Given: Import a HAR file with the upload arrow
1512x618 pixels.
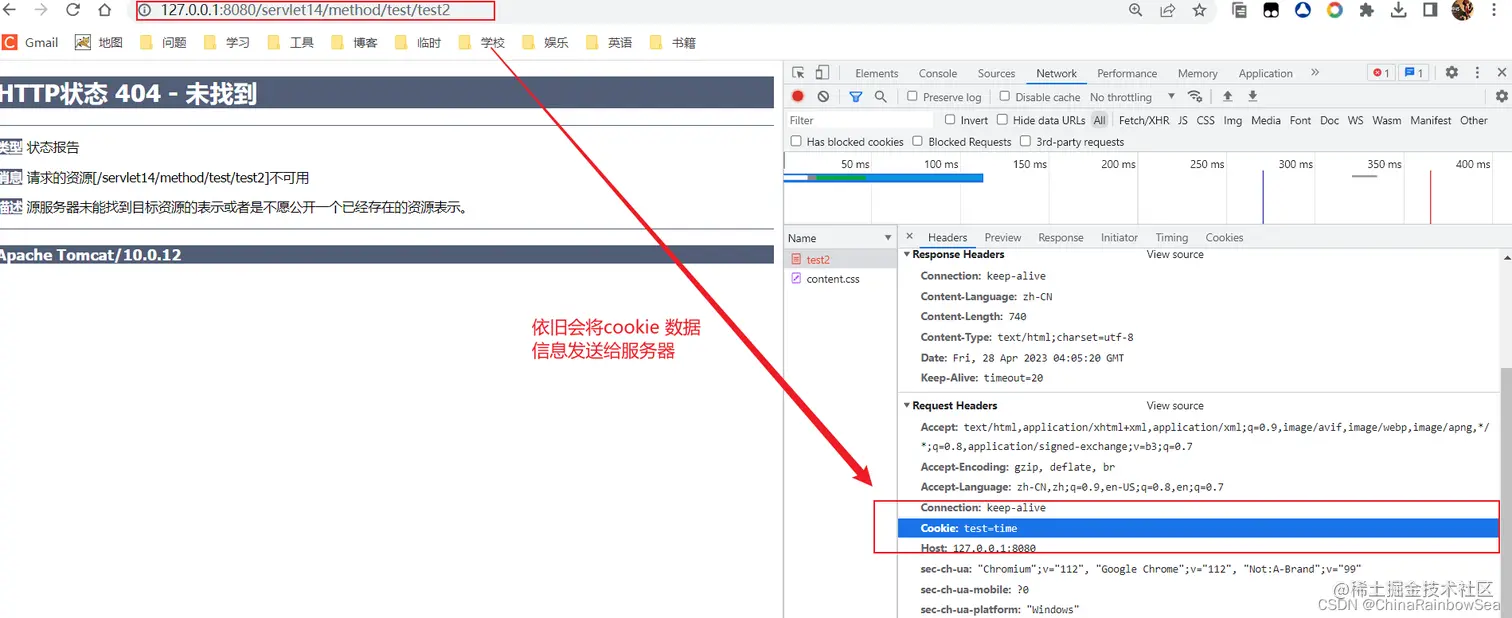Looking at the screenshot, I should pyautogui.click(x=1227, y=96).
